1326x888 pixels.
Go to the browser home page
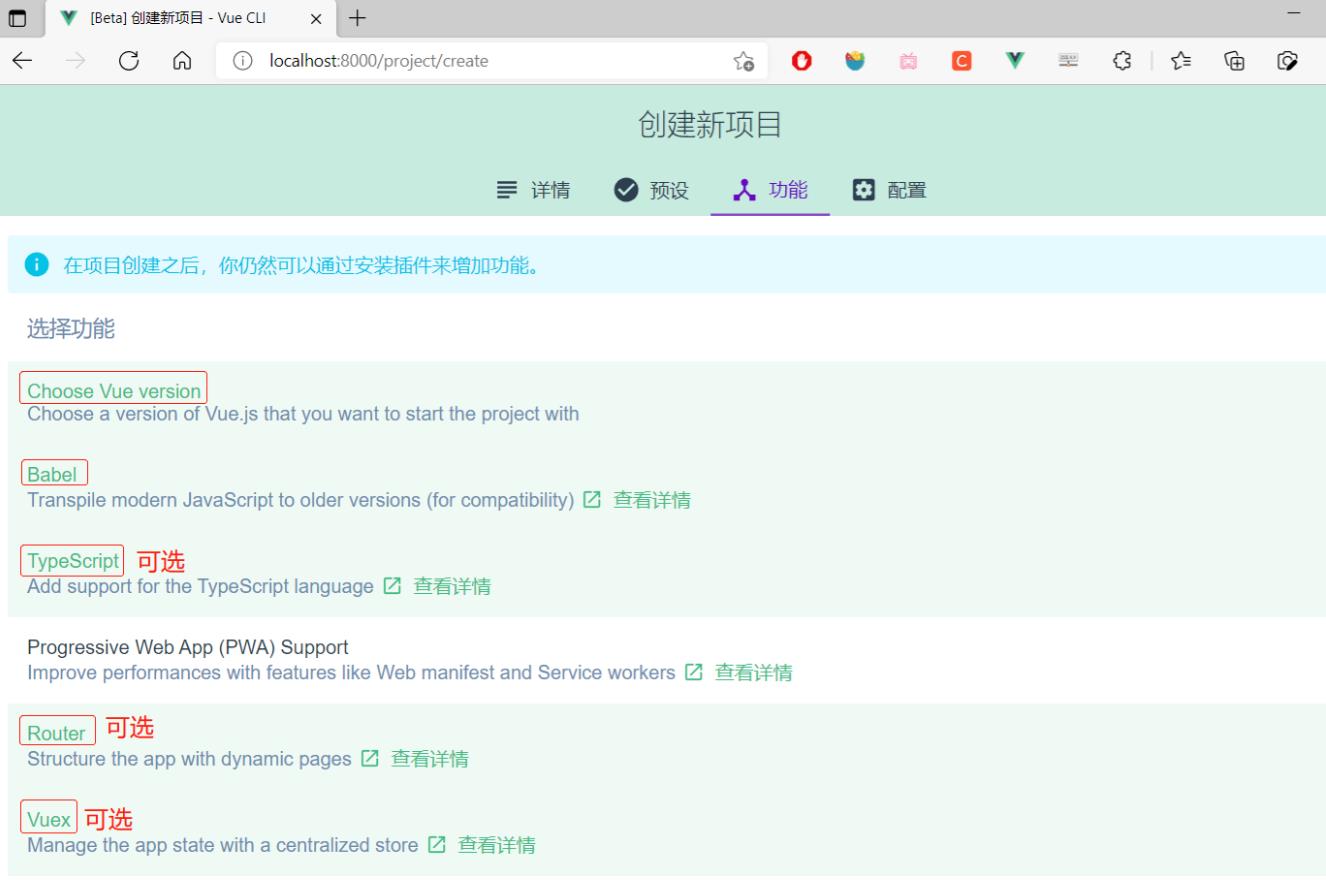pos(182,61)
